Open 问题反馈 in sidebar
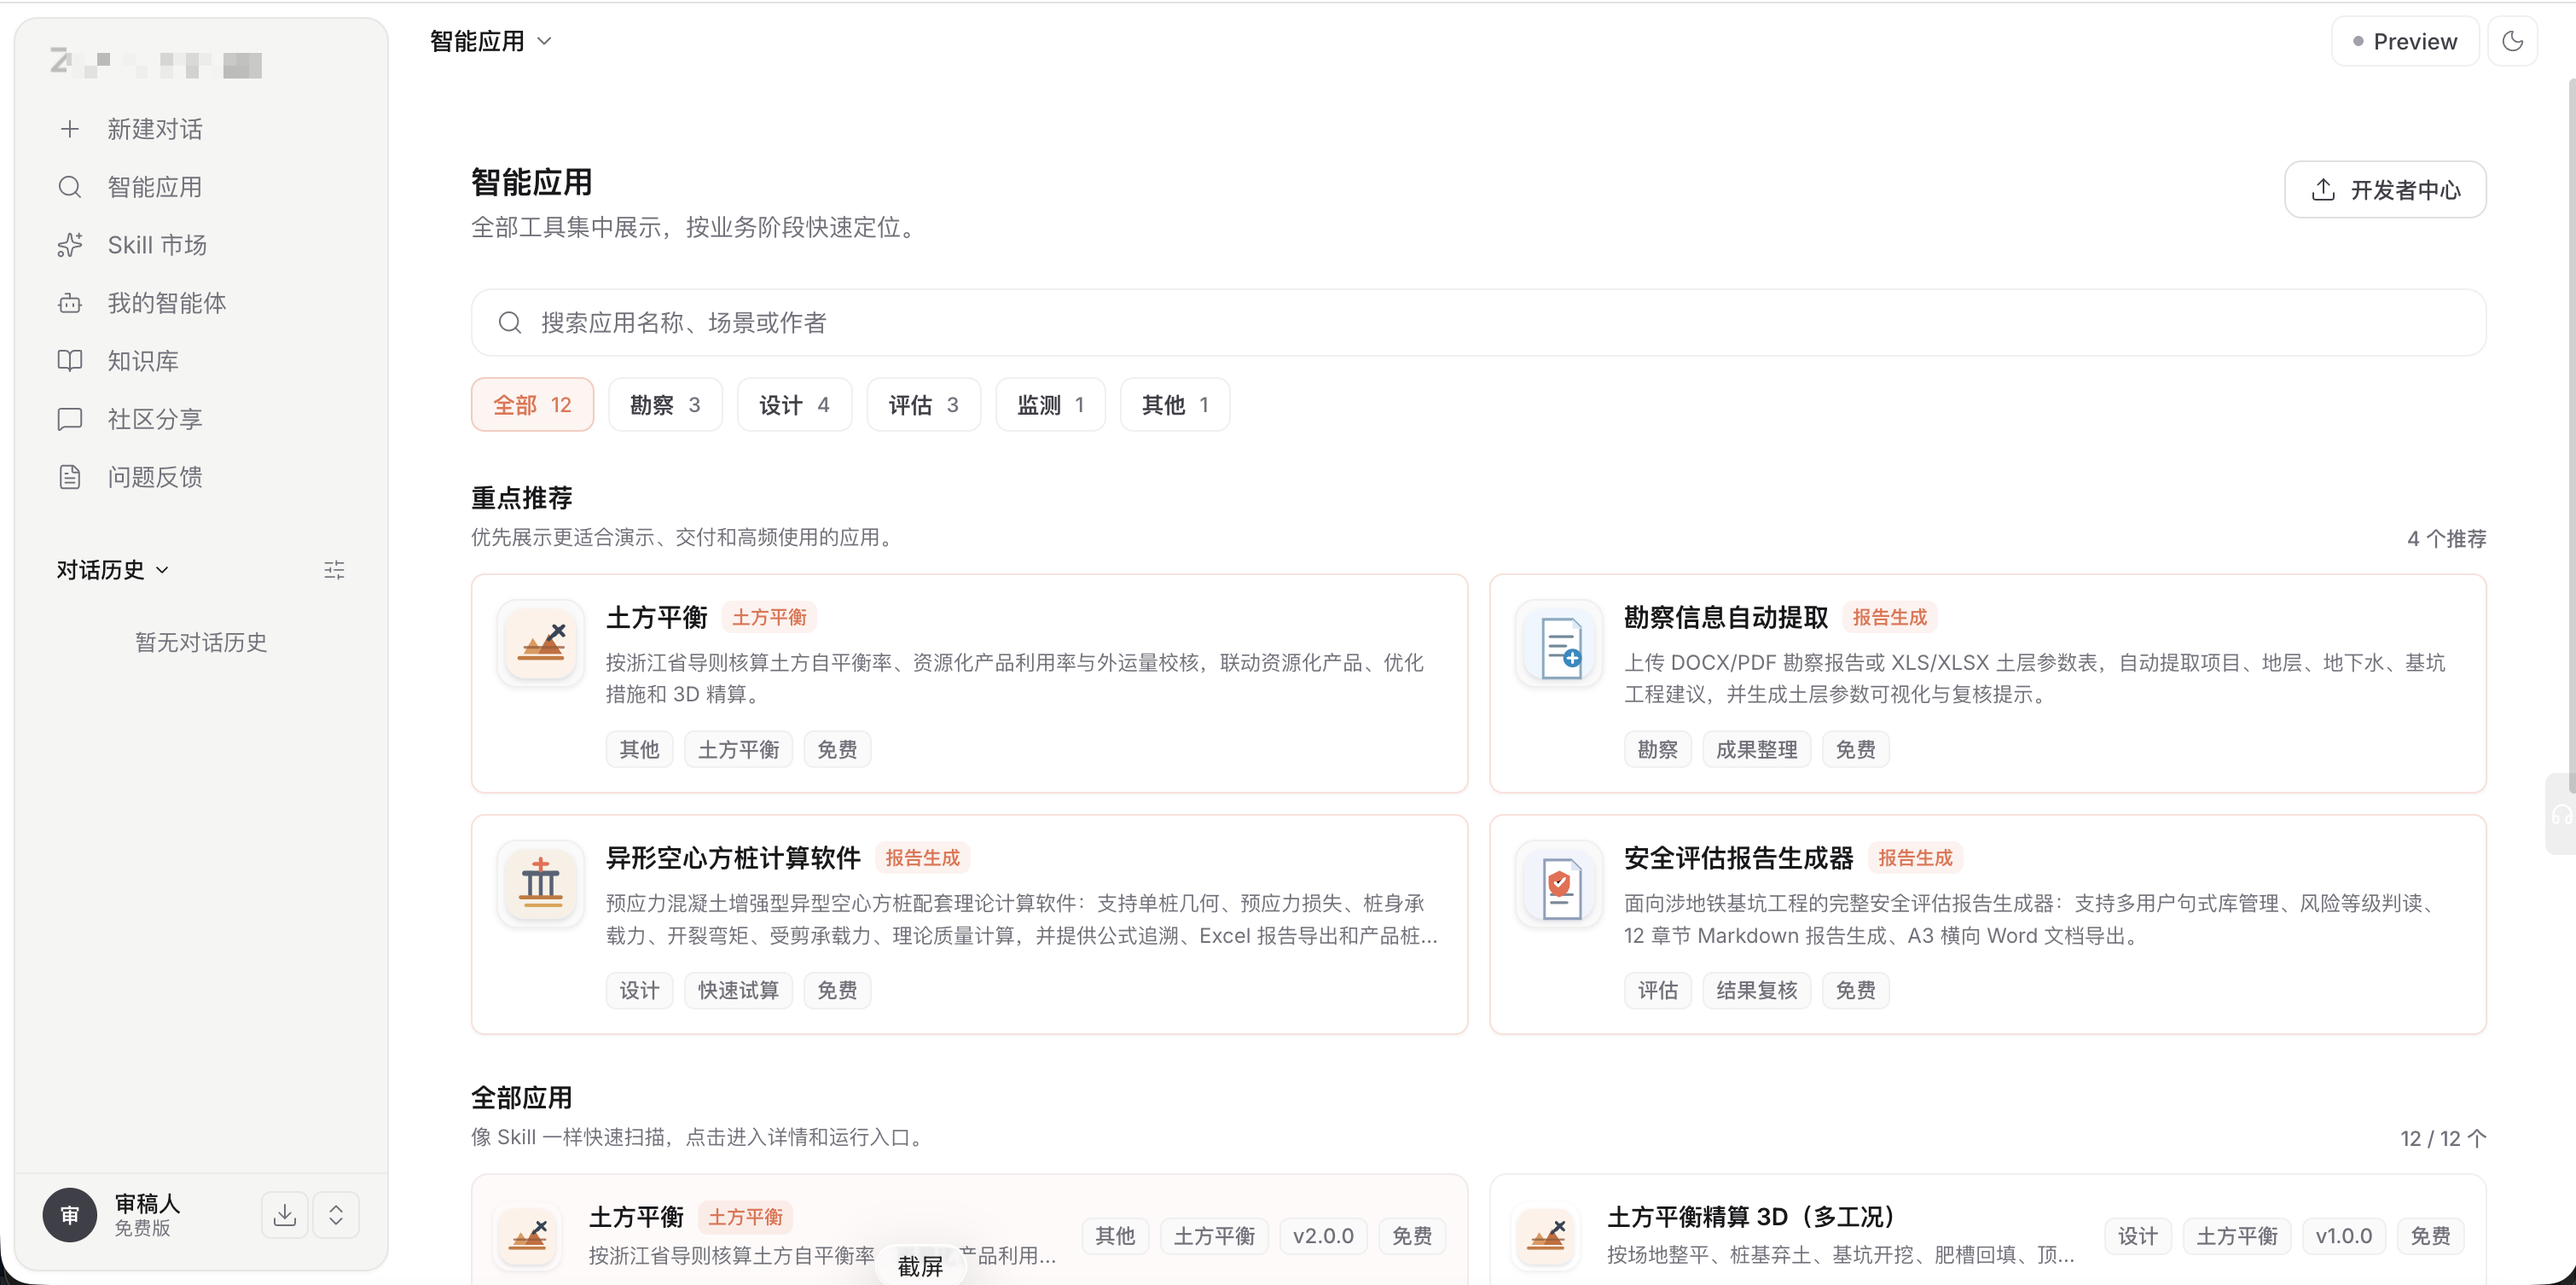 (202, 477)
